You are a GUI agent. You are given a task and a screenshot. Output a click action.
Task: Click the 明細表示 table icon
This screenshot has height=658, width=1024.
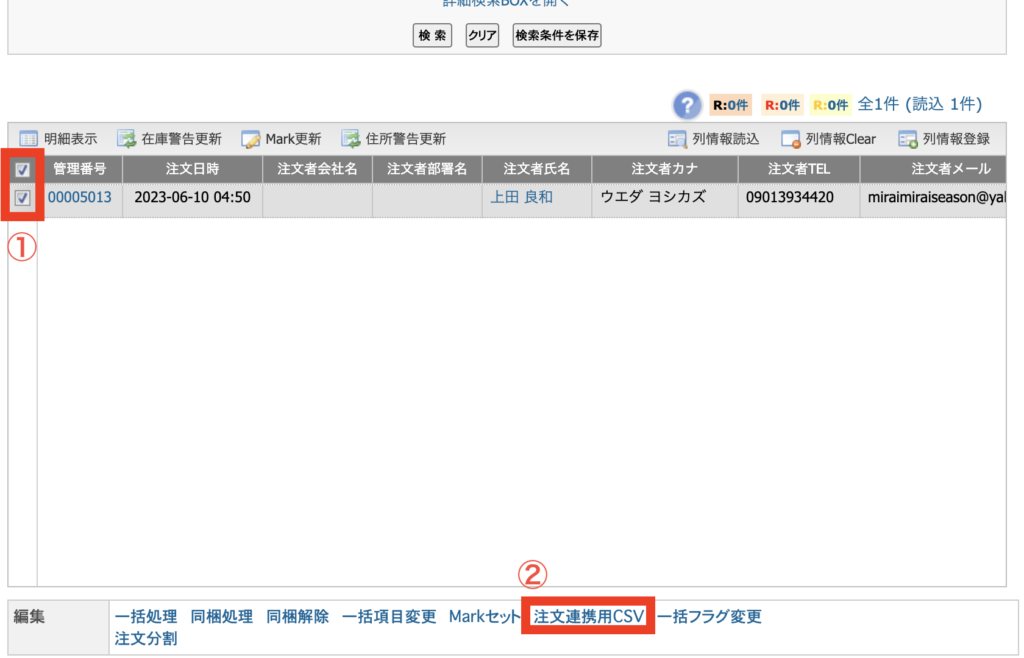[28, 138]
